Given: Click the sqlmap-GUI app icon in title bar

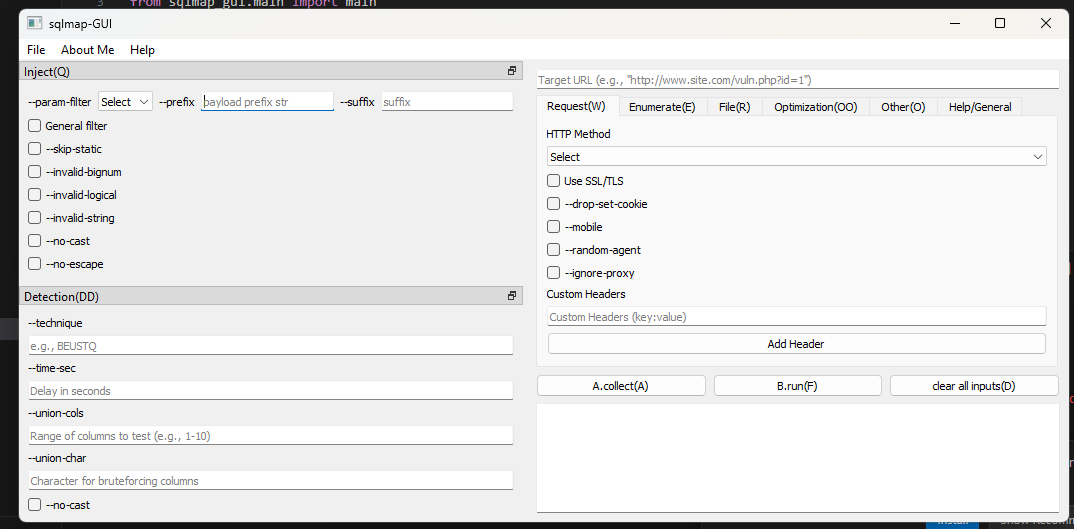Looking at the screenshot, I should 34,23.
